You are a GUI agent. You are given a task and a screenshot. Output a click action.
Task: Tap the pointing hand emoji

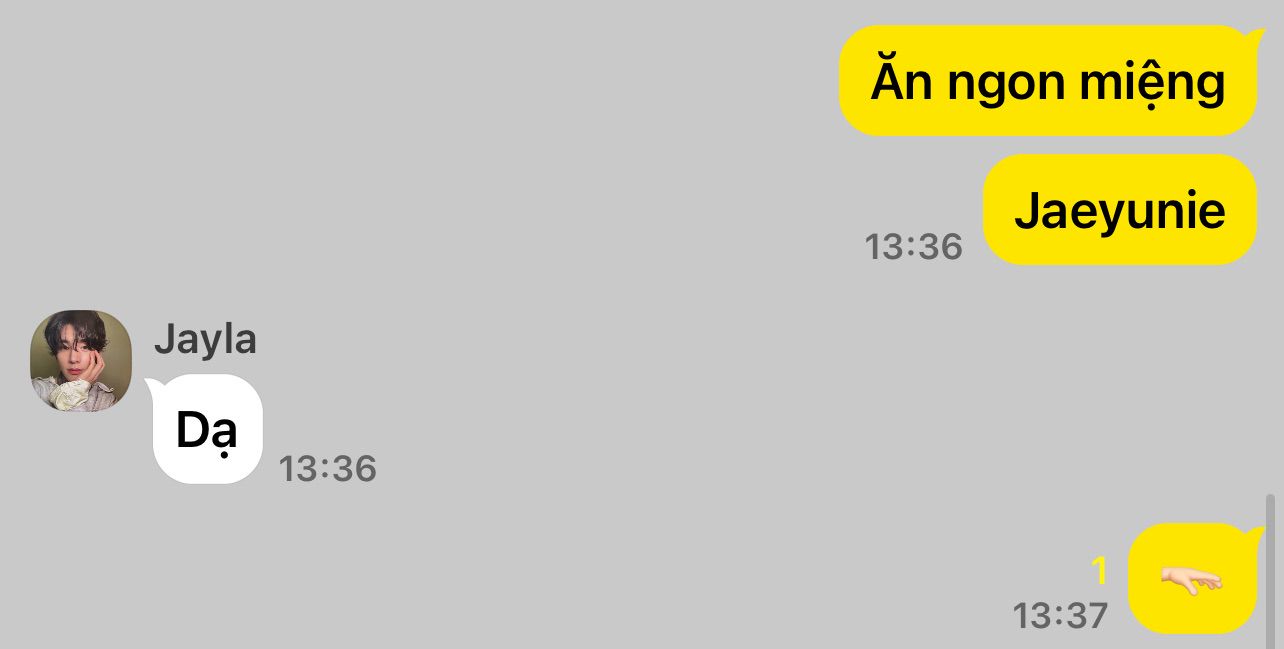pos(1191,580)
